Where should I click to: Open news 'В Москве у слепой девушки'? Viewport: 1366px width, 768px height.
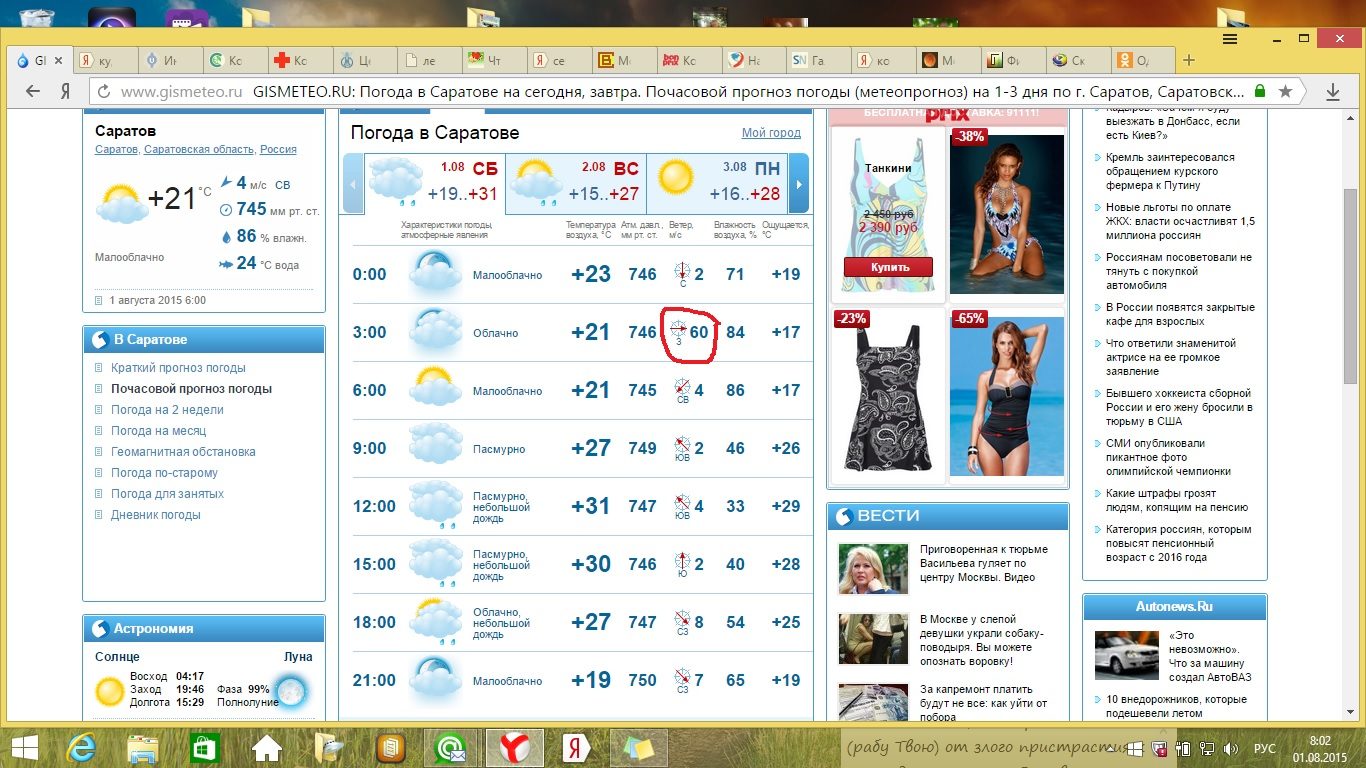(x=982, y=640)
